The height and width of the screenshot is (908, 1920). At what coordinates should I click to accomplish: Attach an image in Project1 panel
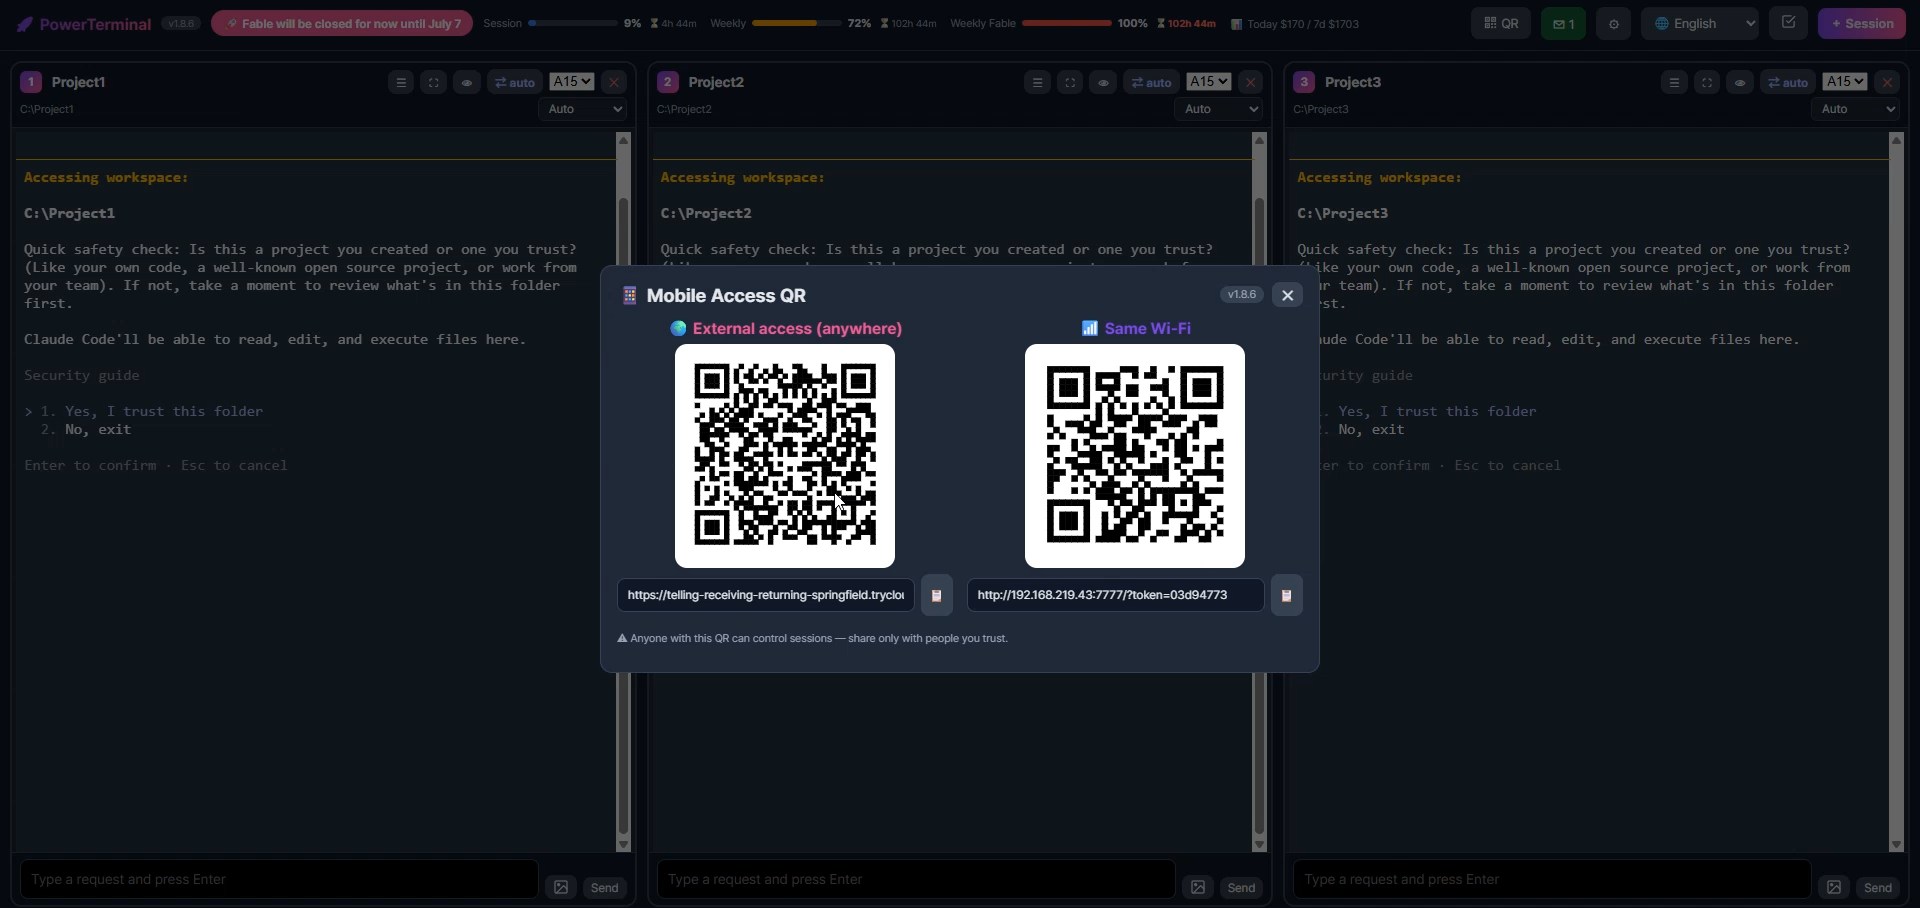click(561, 887)
